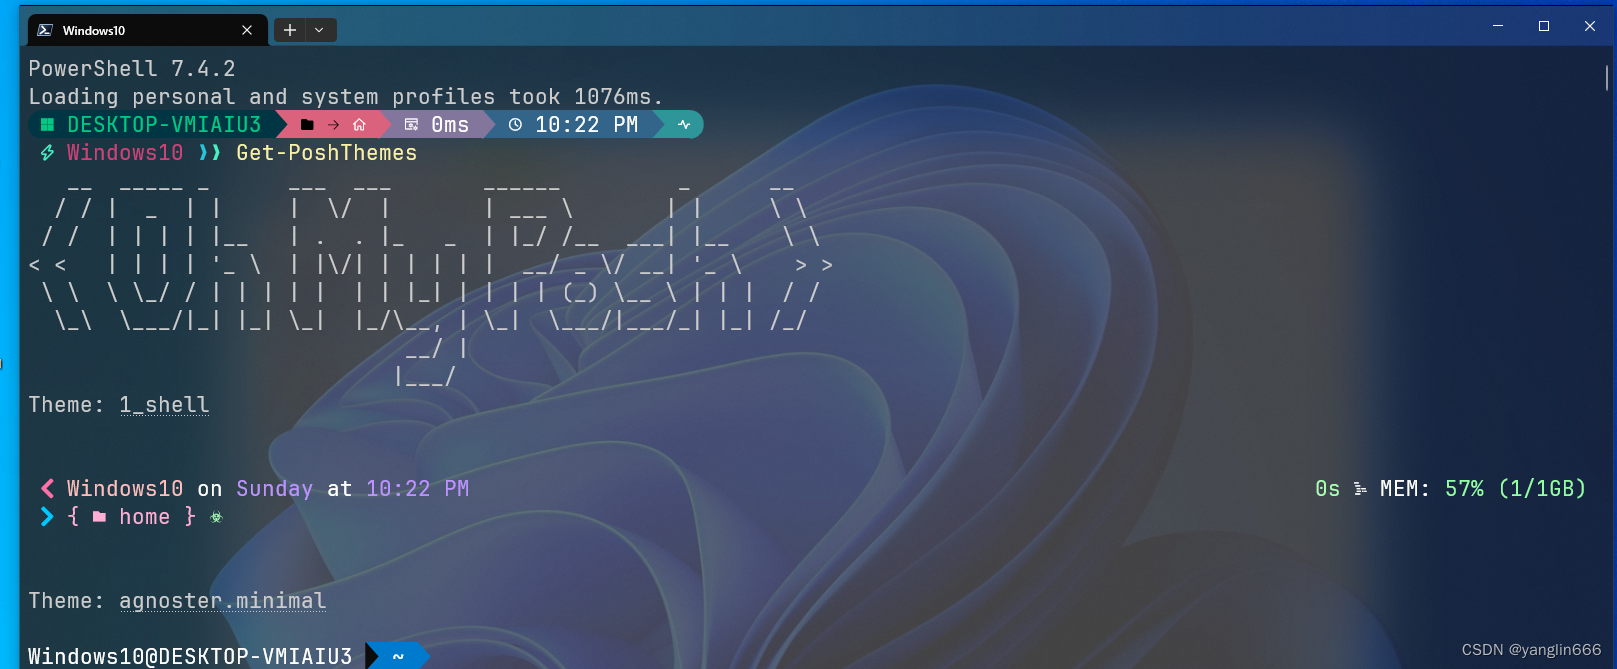Click the arrow icon between folder and home
This screenshot has width=1617, height=669.
[333, 125]
